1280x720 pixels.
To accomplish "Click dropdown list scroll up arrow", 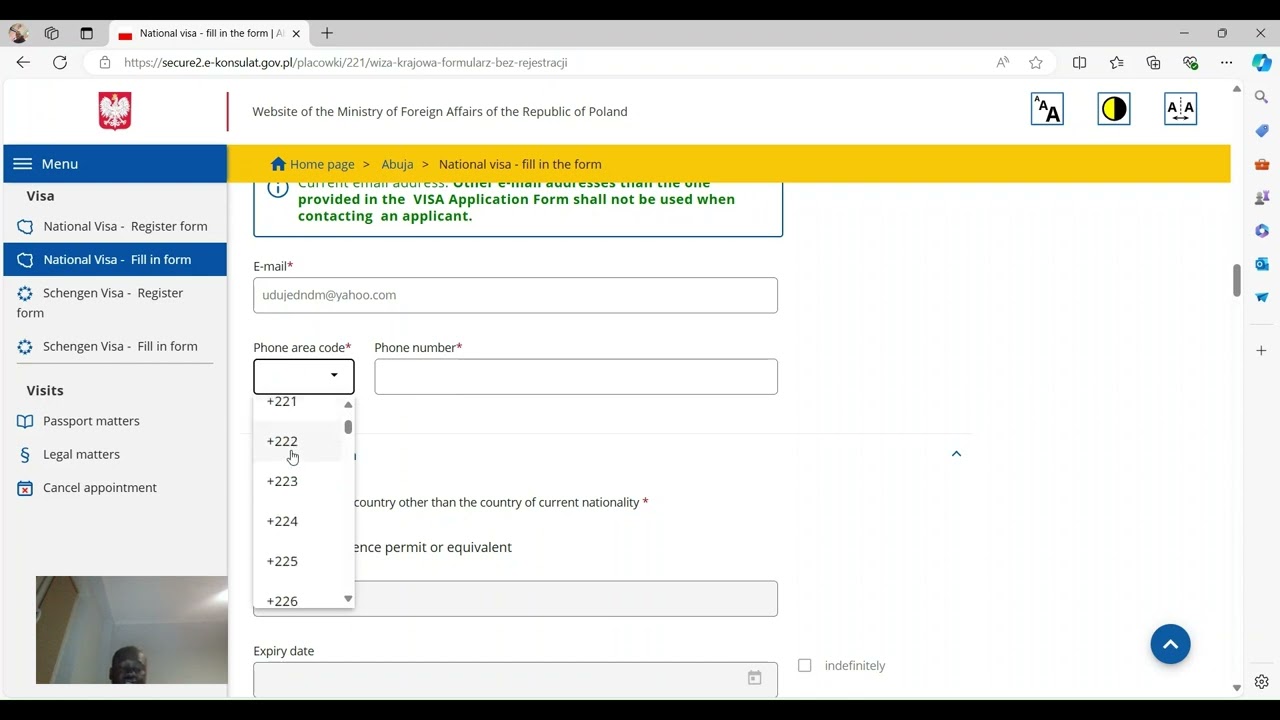I will pos(348,404).
